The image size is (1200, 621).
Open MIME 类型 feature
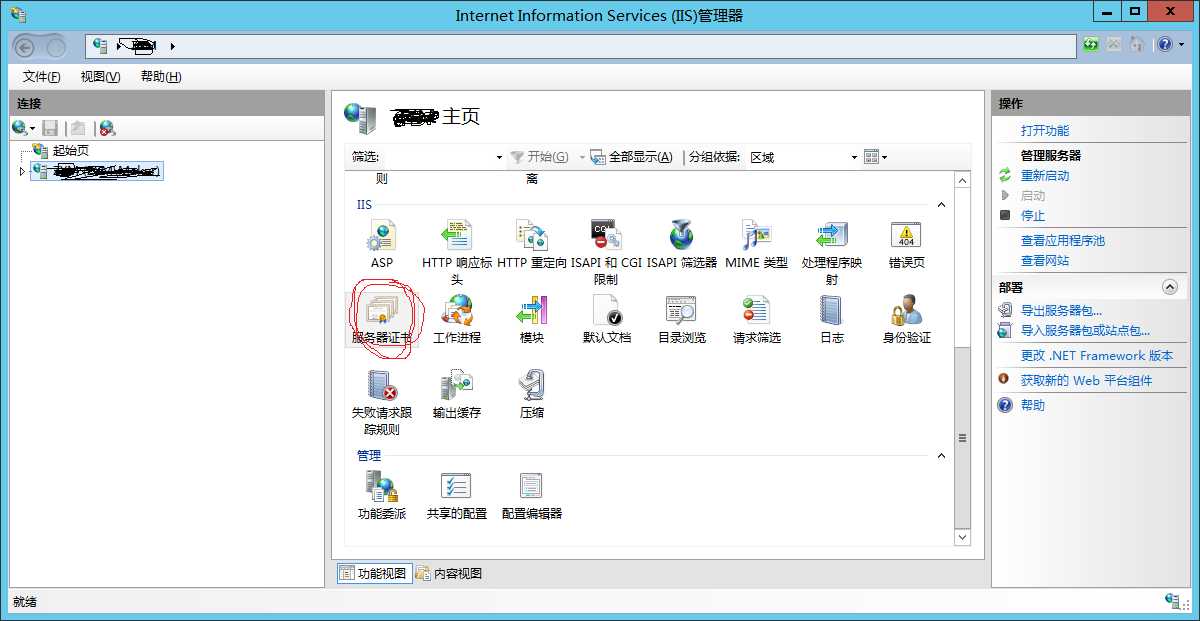756,244
